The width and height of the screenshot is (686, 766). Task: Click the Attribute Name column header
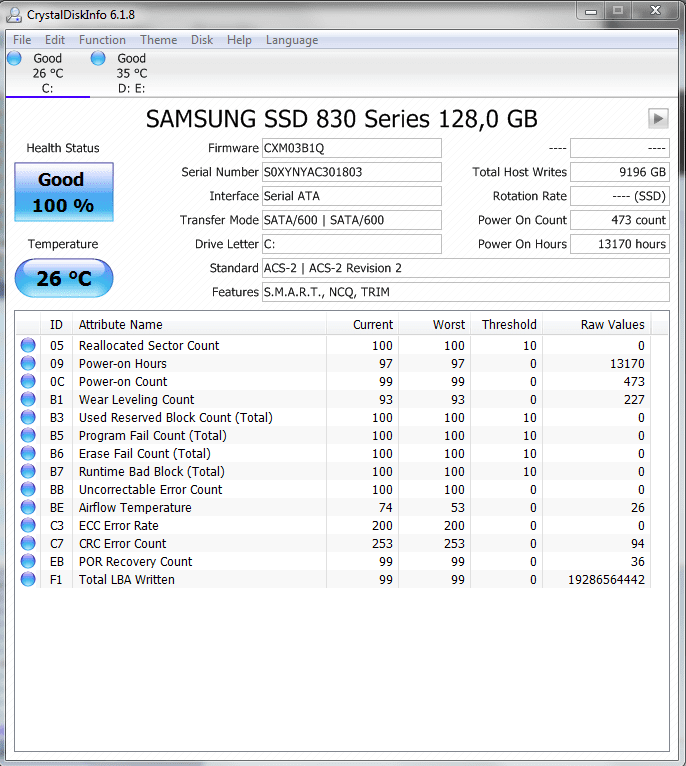point(199,324)
